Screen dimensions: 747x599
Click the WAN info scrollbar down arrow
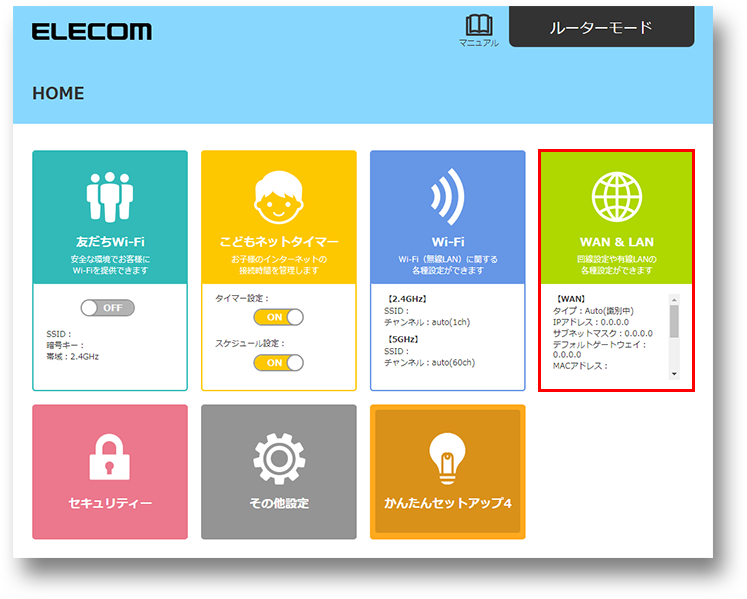[x=674, y=374]
